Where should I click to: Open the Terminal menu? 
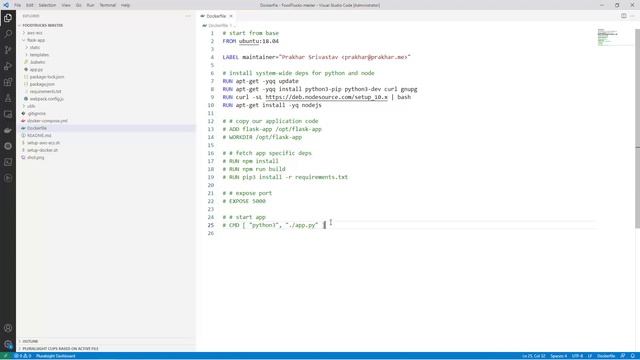(108, 5)
